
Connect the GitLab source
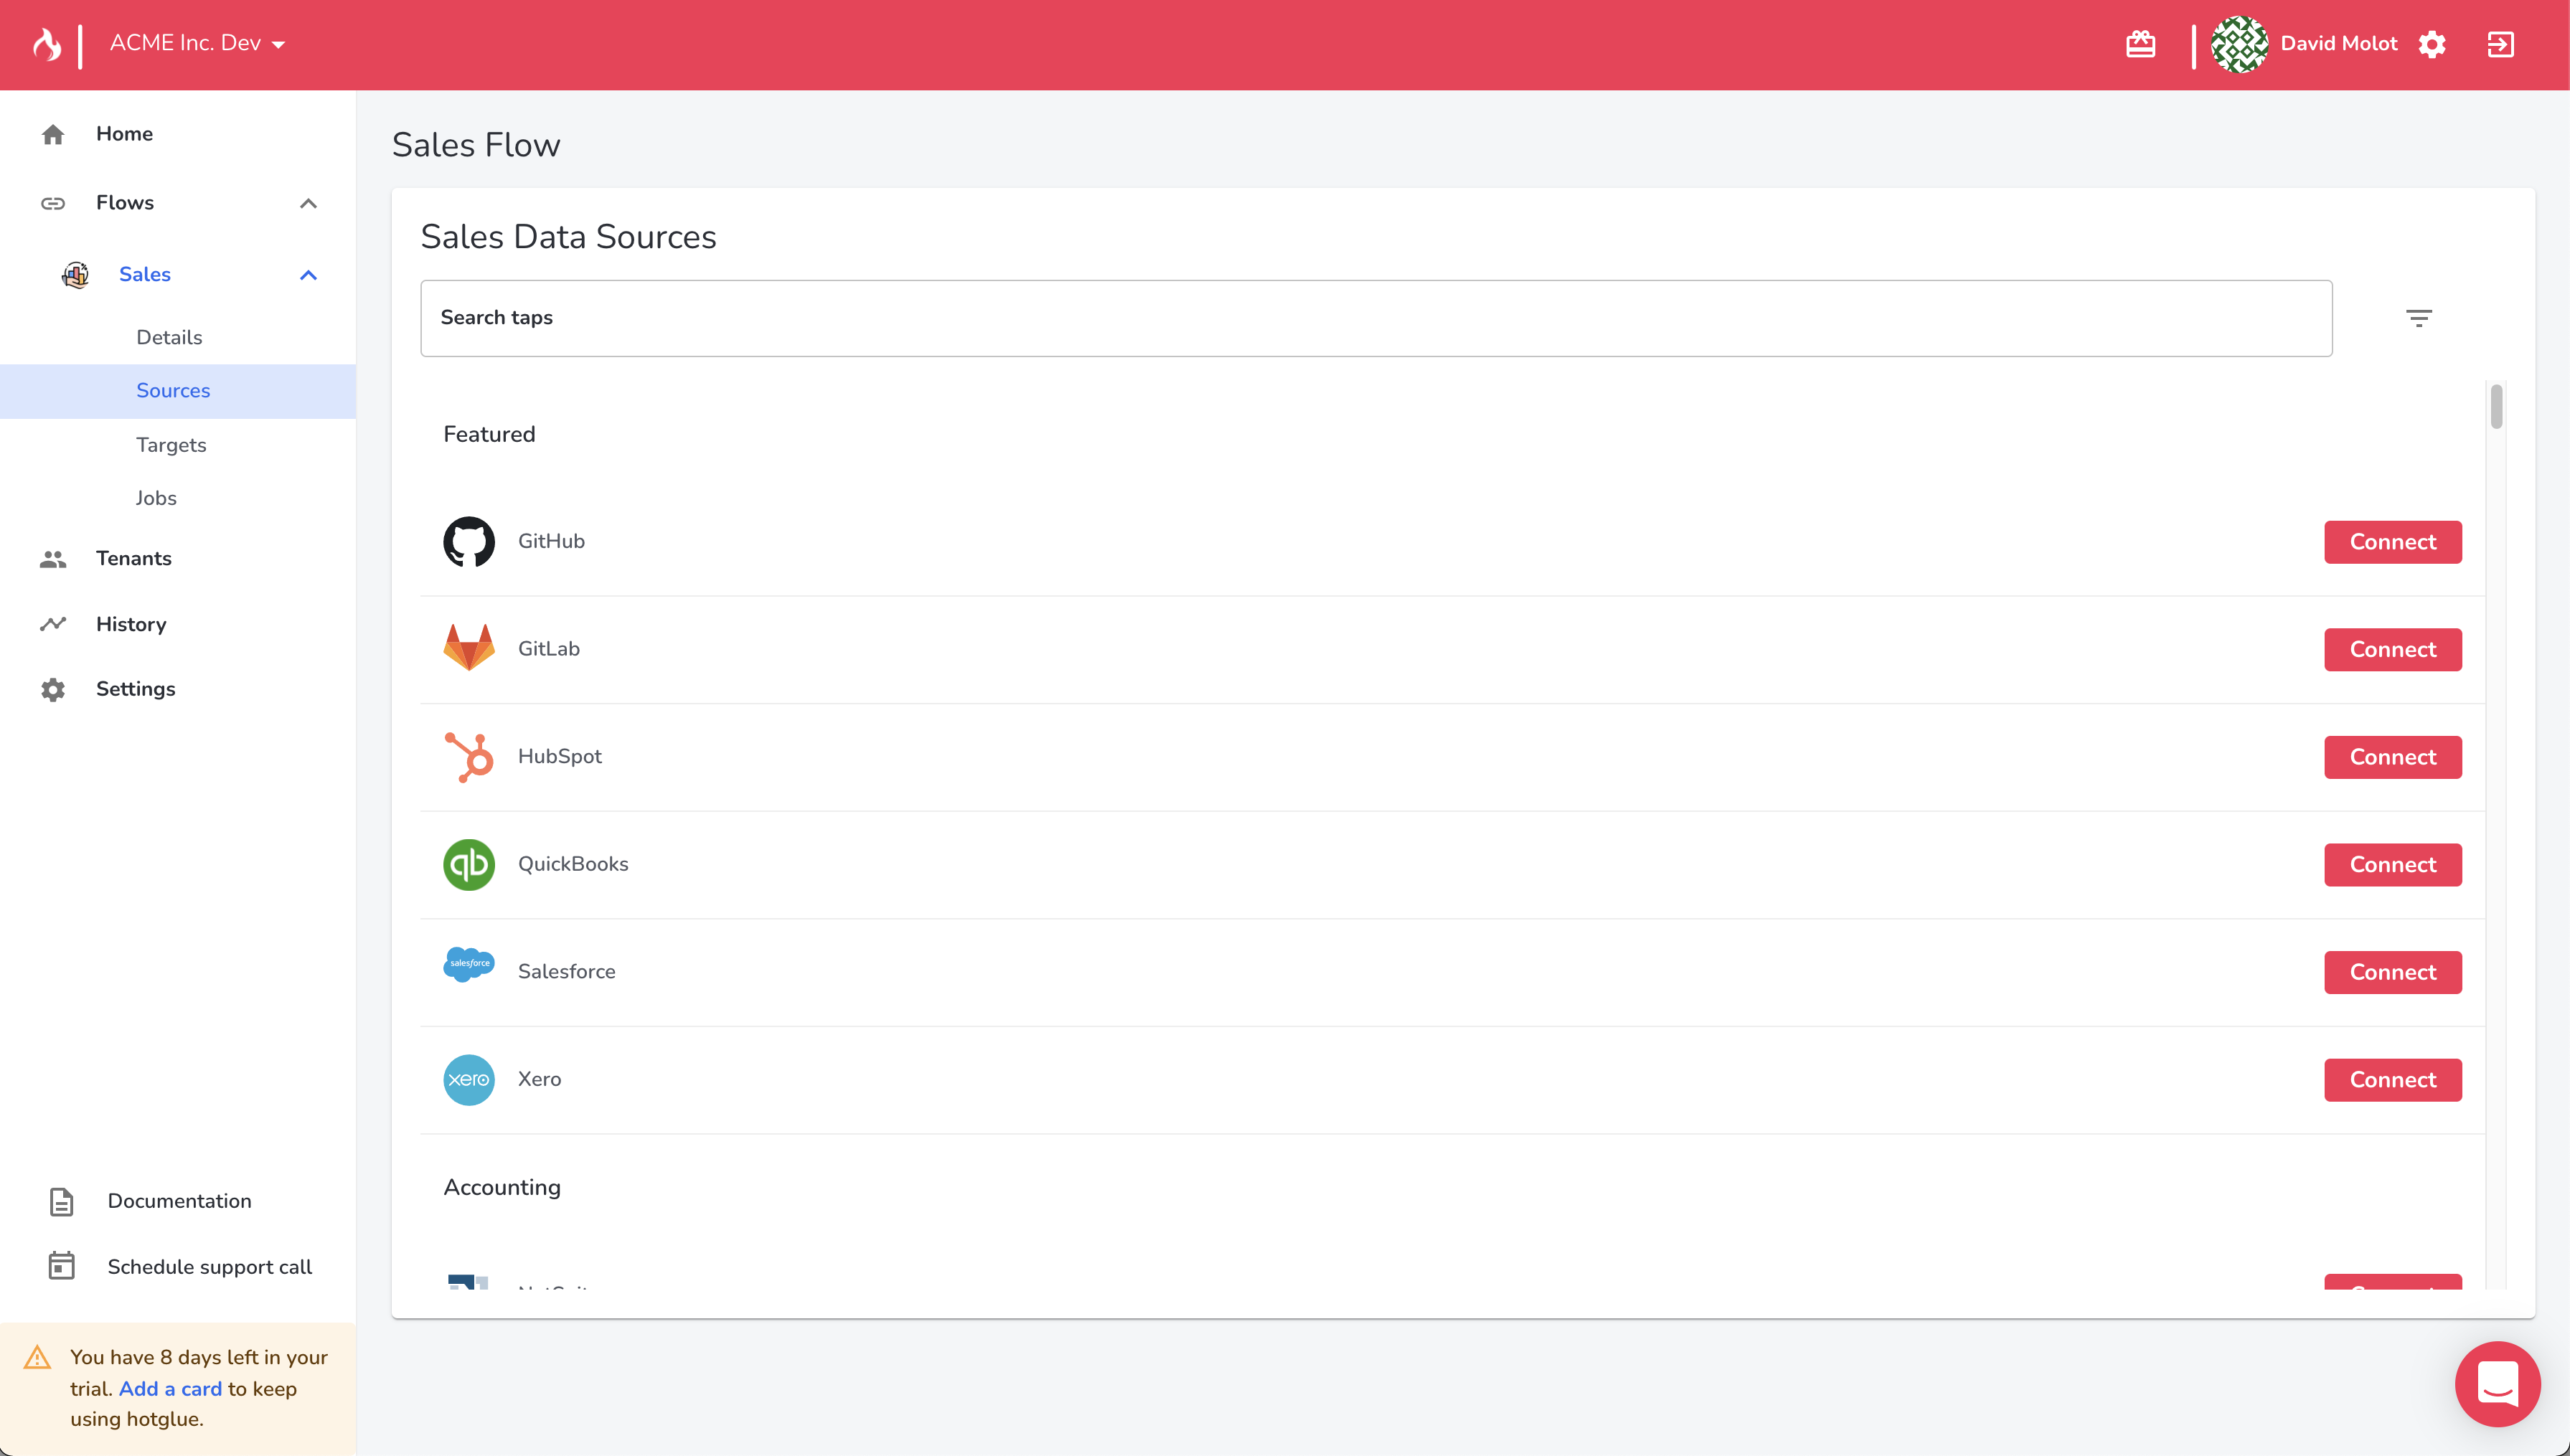click(x=2392, y=650)
